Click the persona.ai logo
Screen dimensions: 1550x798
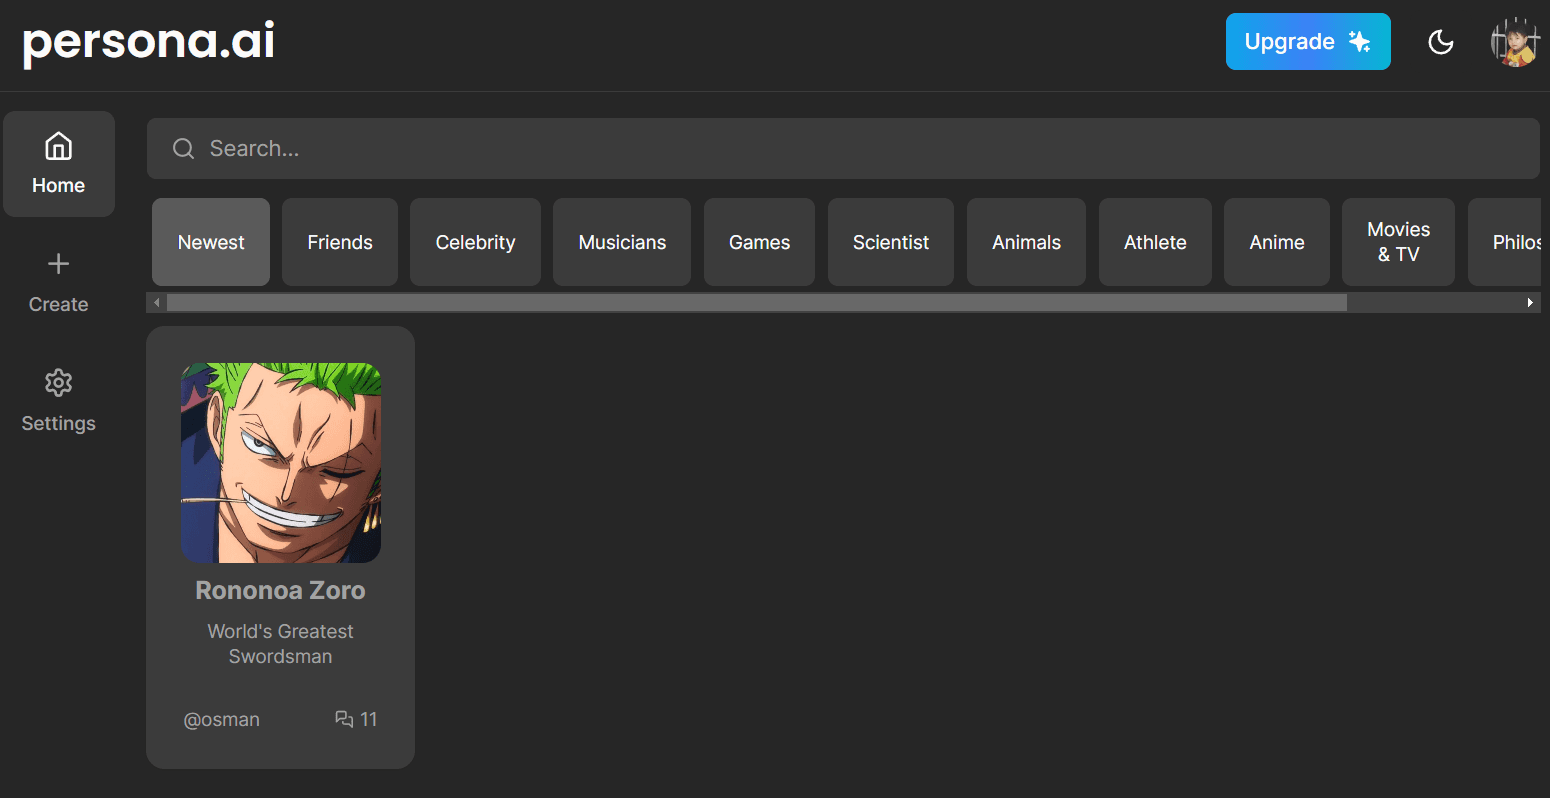pos(149,42)
